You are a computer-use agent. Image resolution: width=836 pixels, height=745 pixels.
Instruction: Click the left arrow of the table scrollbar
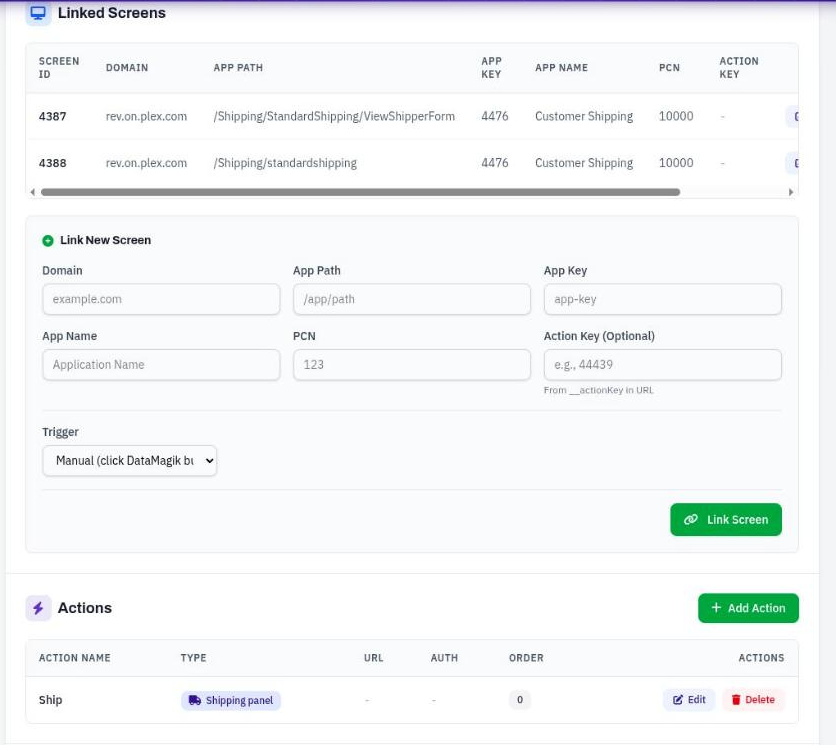pyautogui.click(x=33, y=192)
